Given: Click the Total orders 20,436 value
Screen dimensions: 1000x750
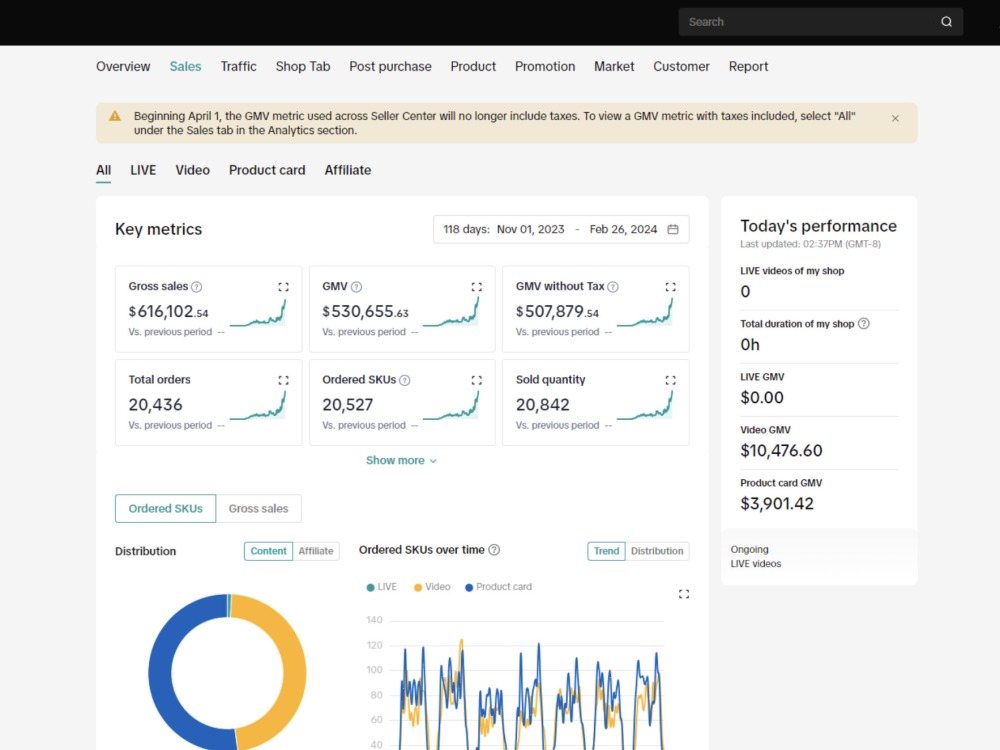Looking at the screenshot, I should [x=156, y=405].
